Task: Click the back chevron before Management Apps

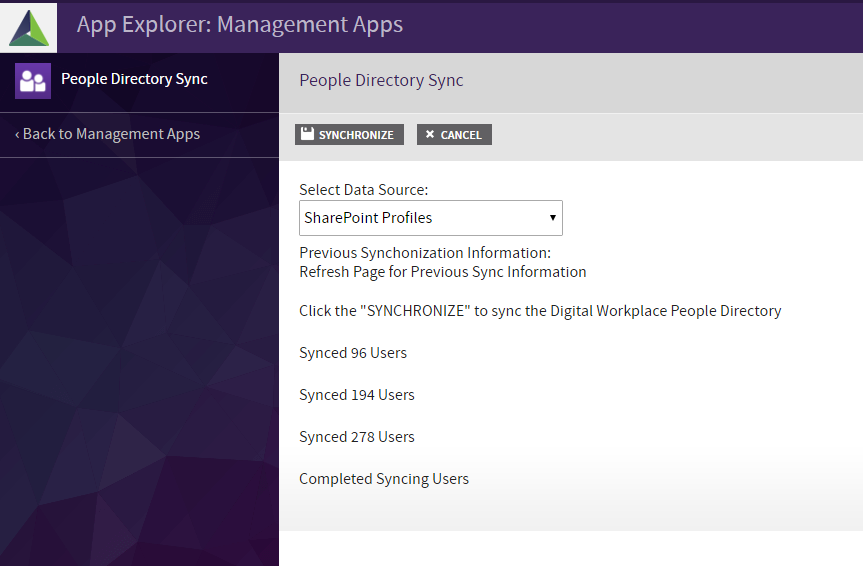Action: click(17, 134)
